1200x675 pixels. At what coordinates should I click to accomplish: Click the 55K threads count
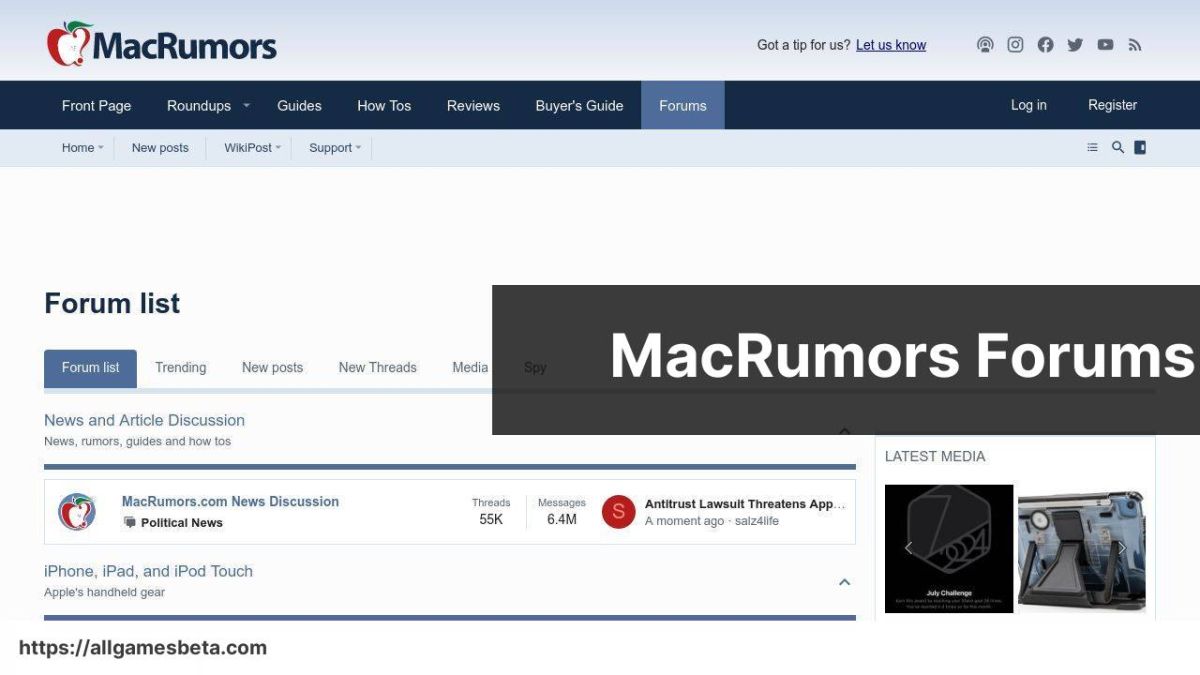pos(491,520)
